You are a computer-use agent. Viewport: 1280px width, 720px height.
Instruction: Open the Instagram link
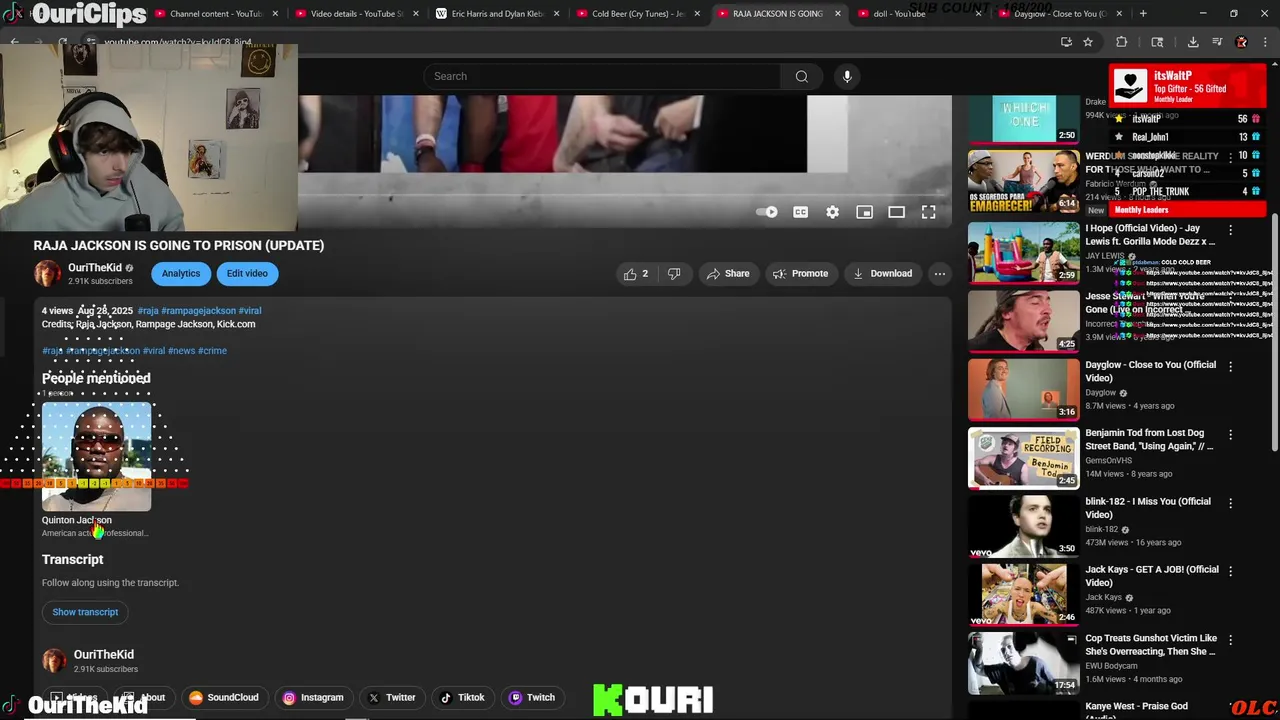(313, 698)
